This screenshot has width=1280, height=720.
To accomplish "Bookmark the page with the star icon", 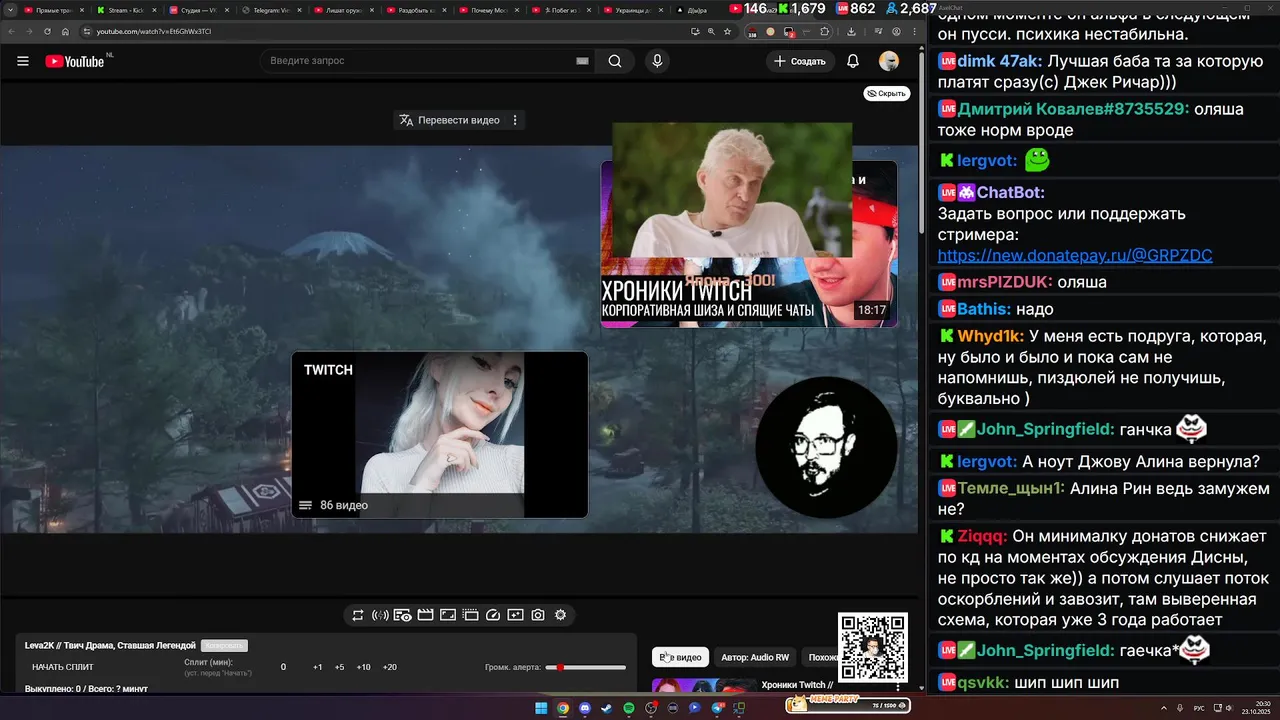I will coord(727,32).
